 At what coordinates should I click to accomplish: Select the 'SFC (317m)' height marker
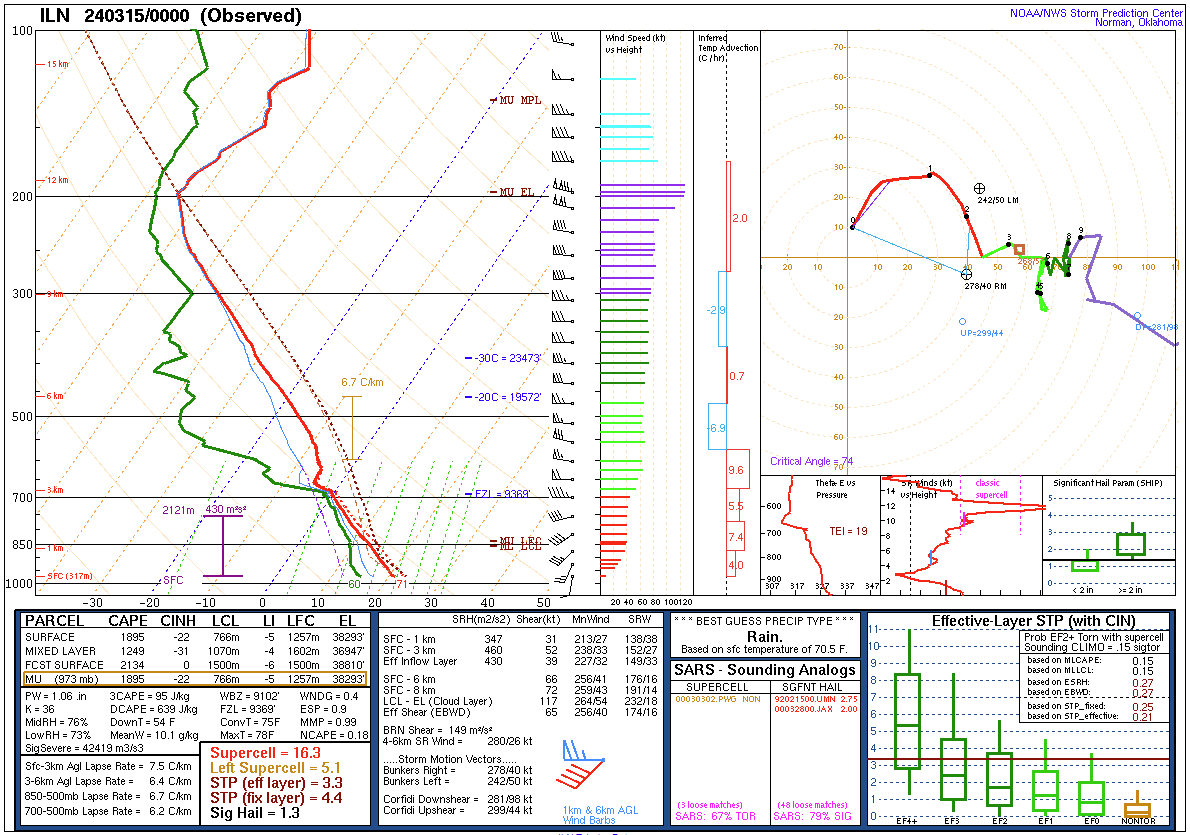click(x=69, y=576)
